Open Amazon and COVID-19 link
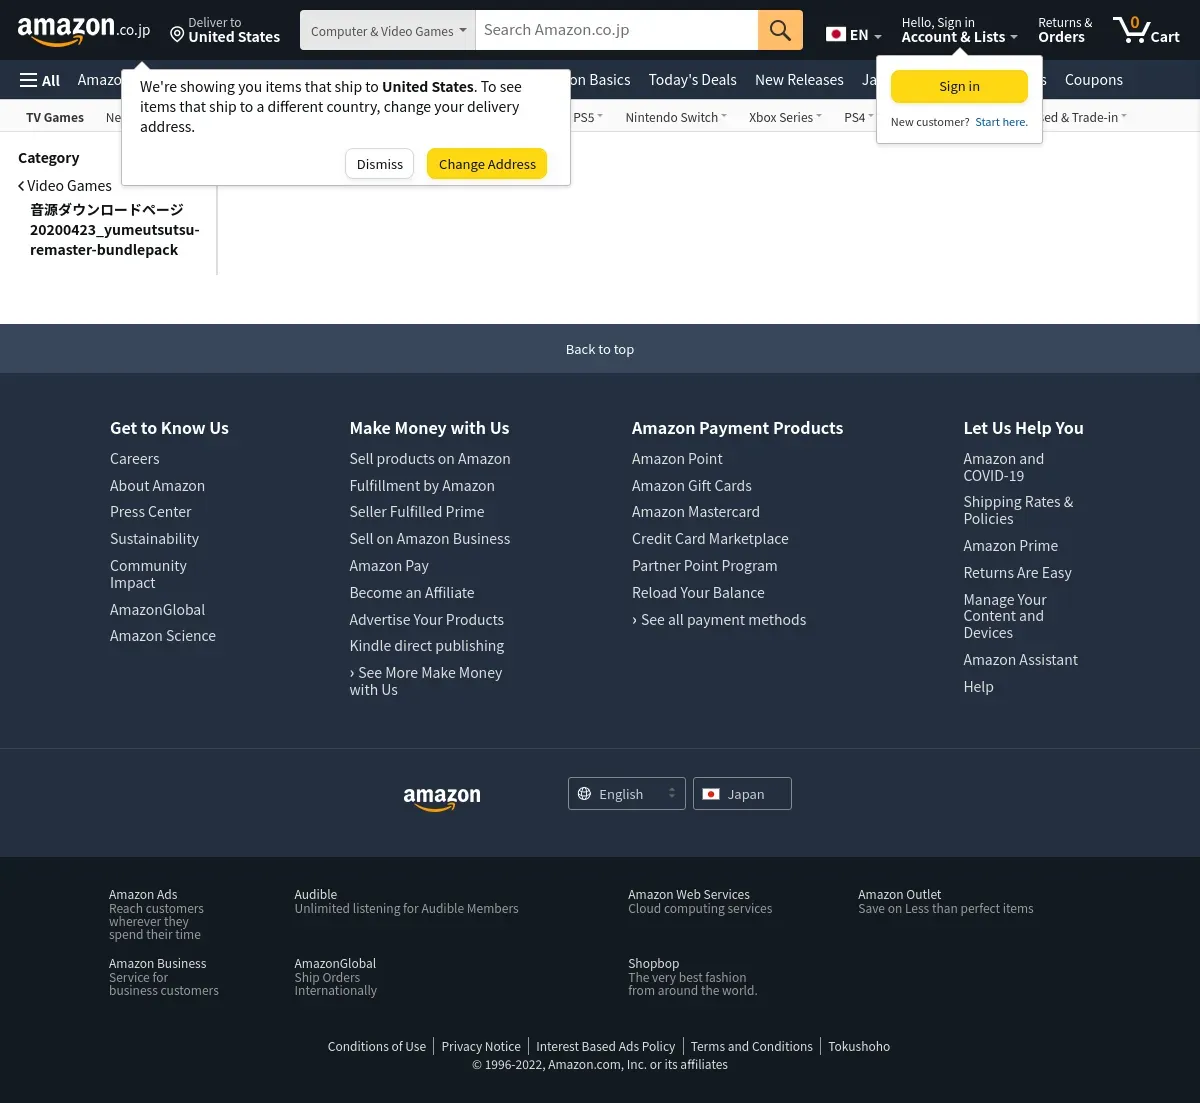 [x=1003, y=467]
